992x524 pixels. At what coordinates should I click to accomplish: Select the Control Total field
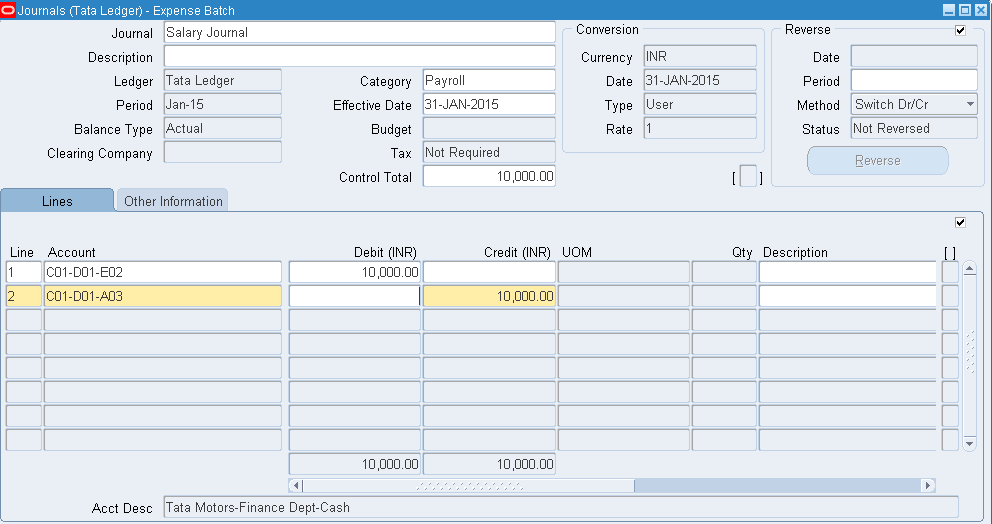click(x=489, y=177)
